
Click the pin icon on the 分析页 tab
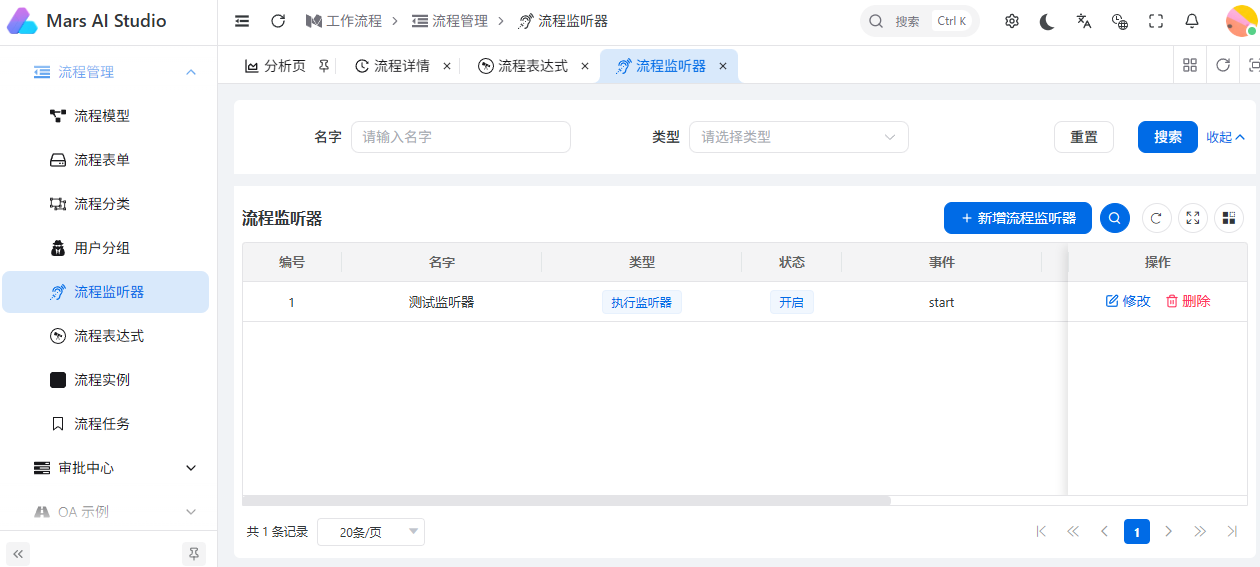click(323, 66)
